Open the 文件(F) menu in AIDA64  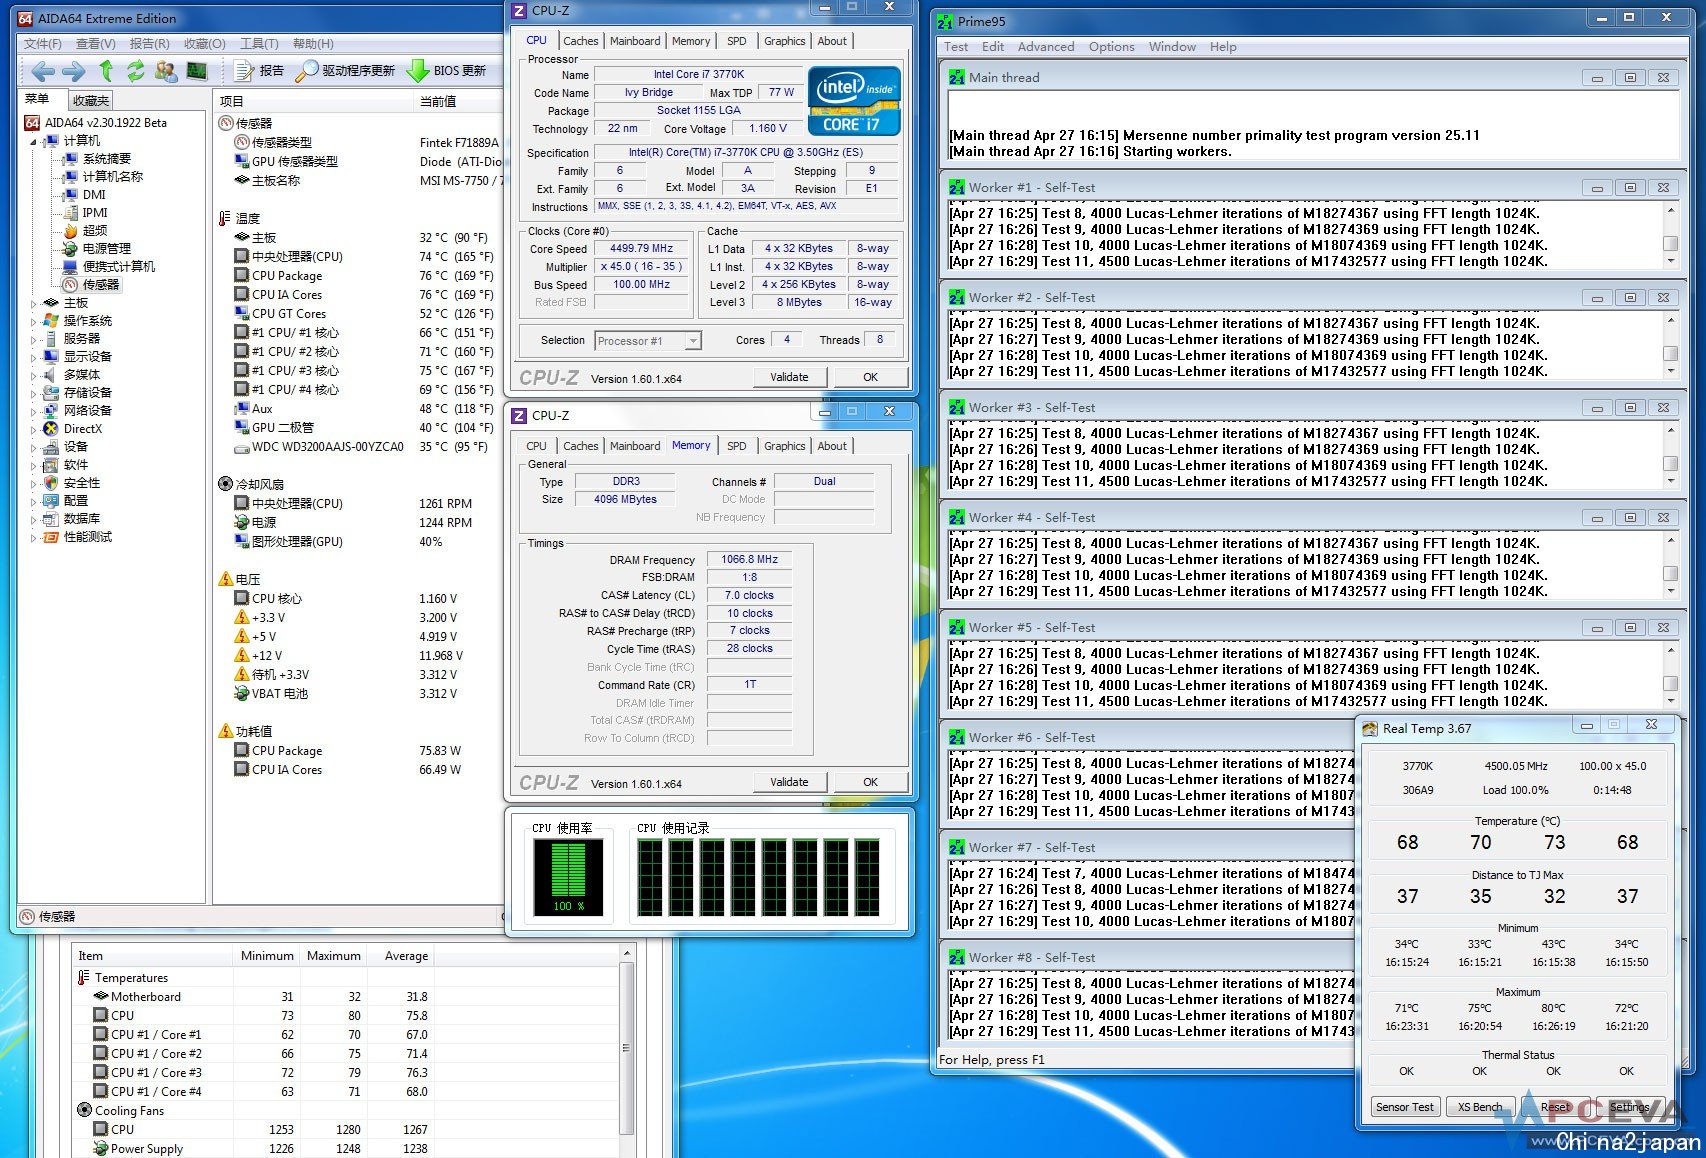43,44
